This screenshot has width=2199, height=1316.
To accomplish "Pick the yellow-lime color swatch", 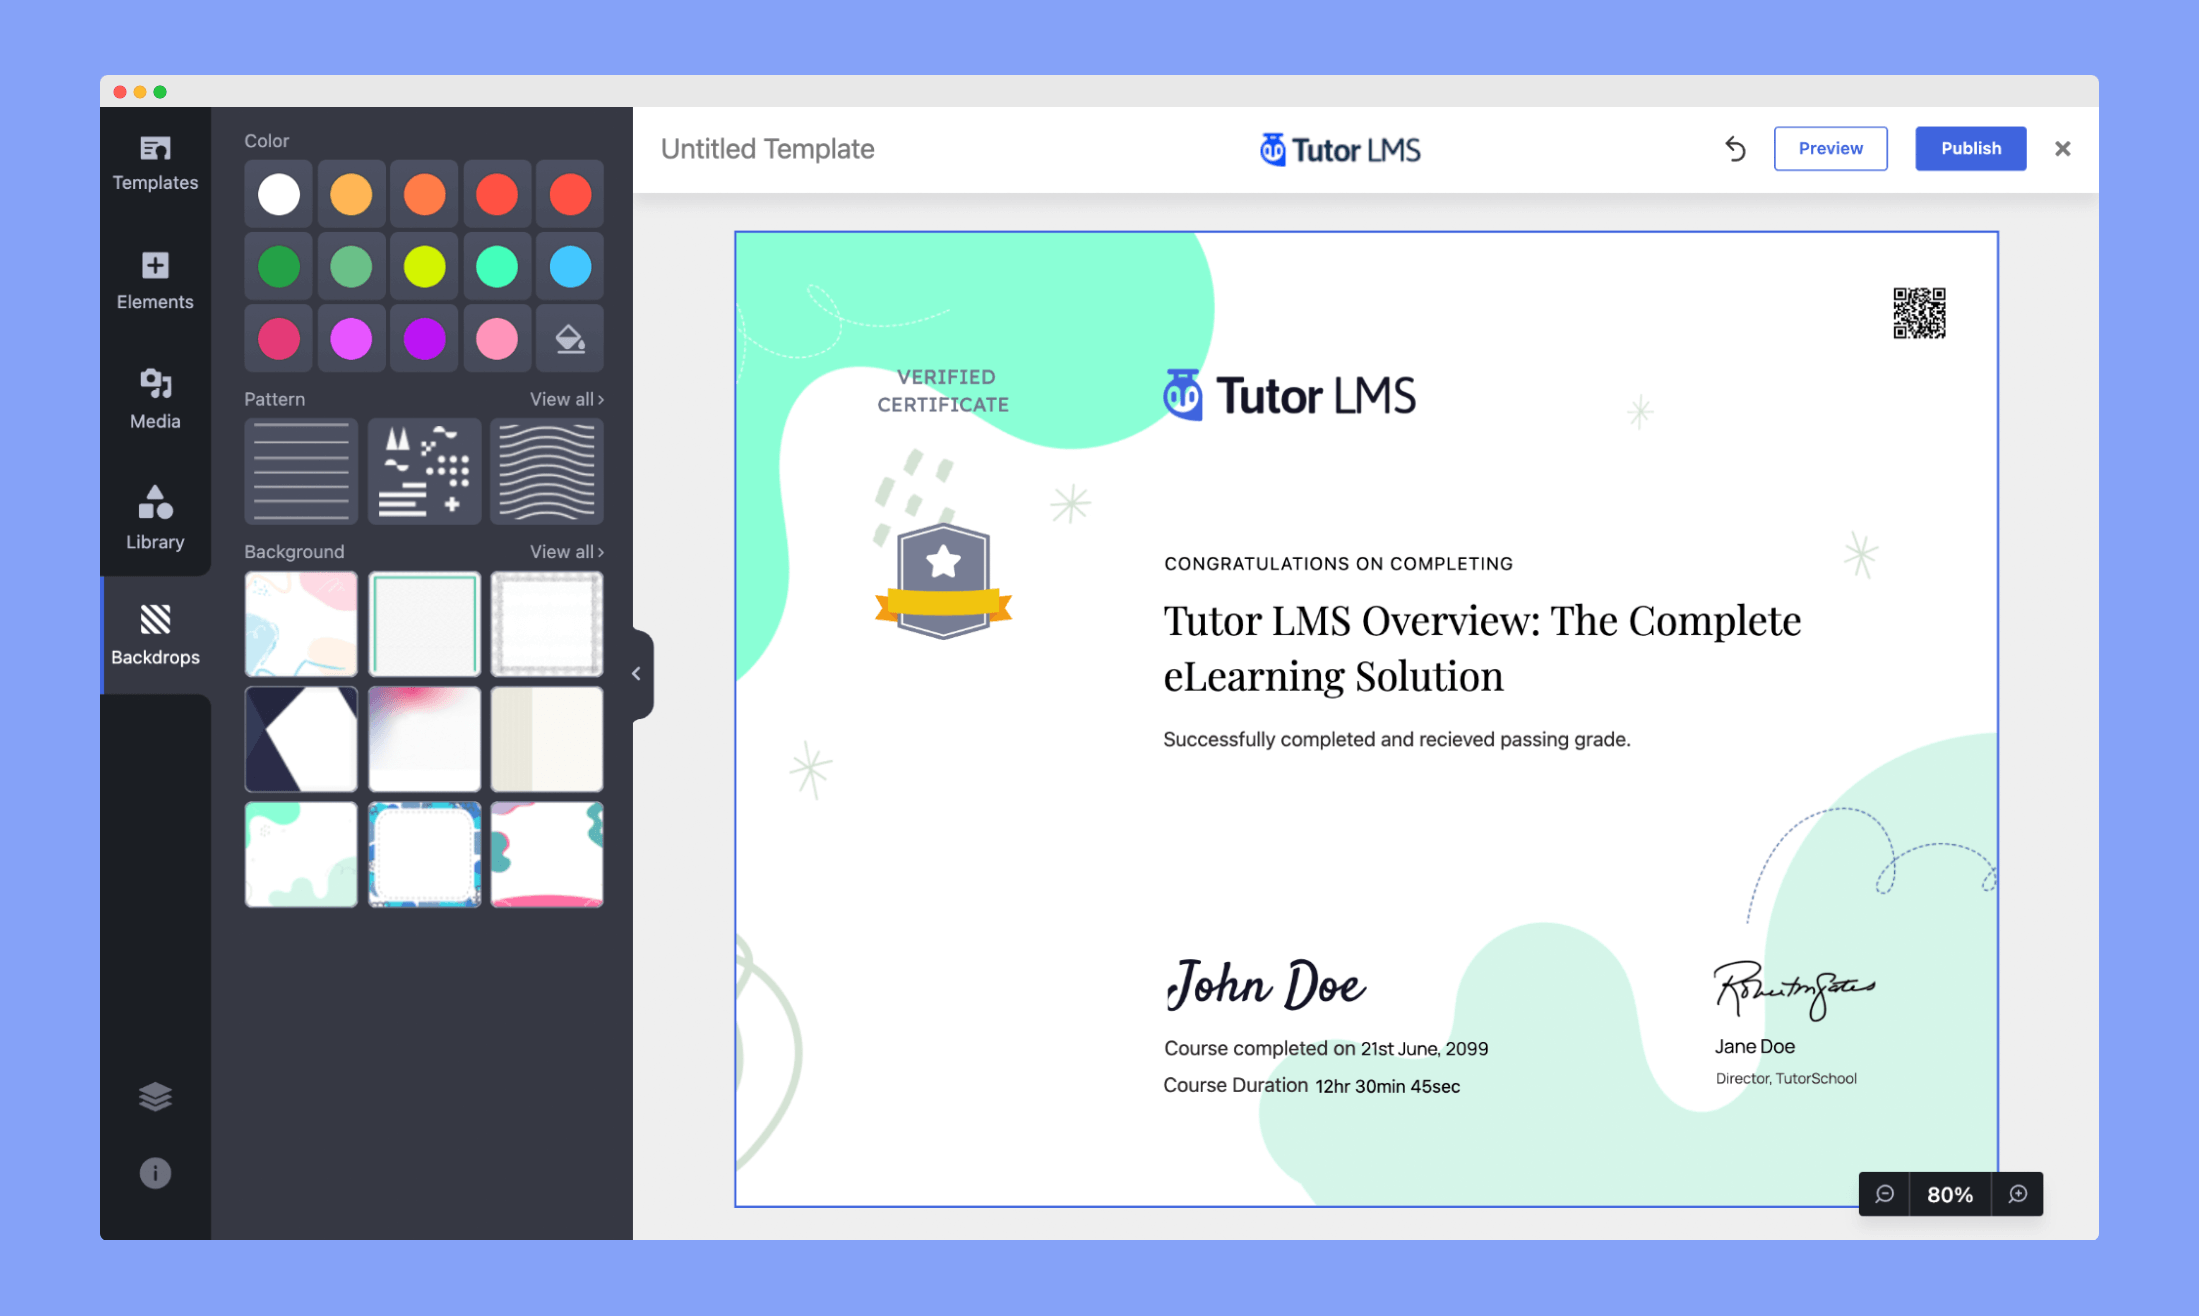I will coord(424,267).
